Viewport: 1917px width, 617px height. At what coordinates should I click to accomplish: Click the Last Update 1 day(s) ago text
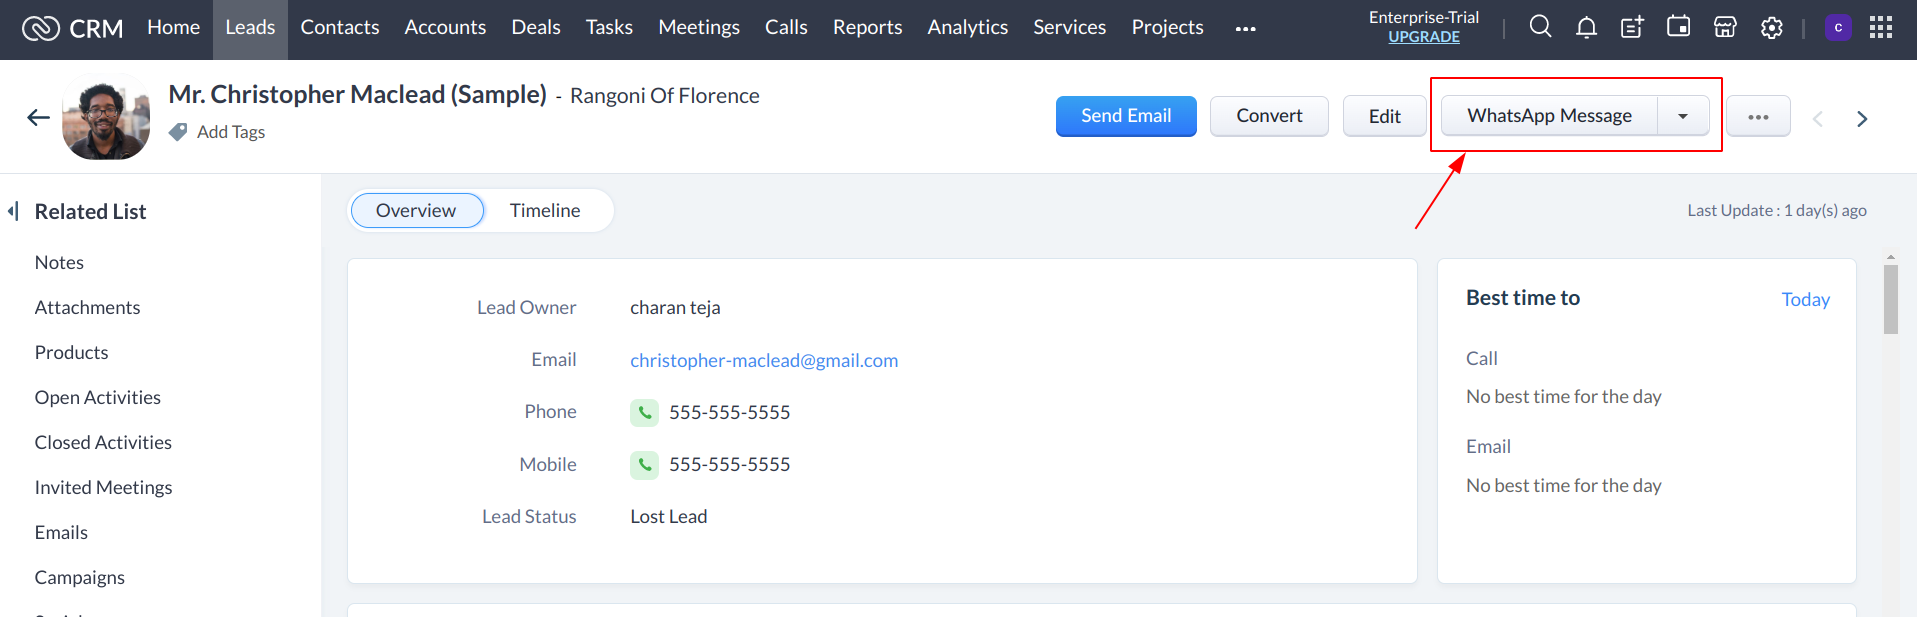[x=1777, y=210]
